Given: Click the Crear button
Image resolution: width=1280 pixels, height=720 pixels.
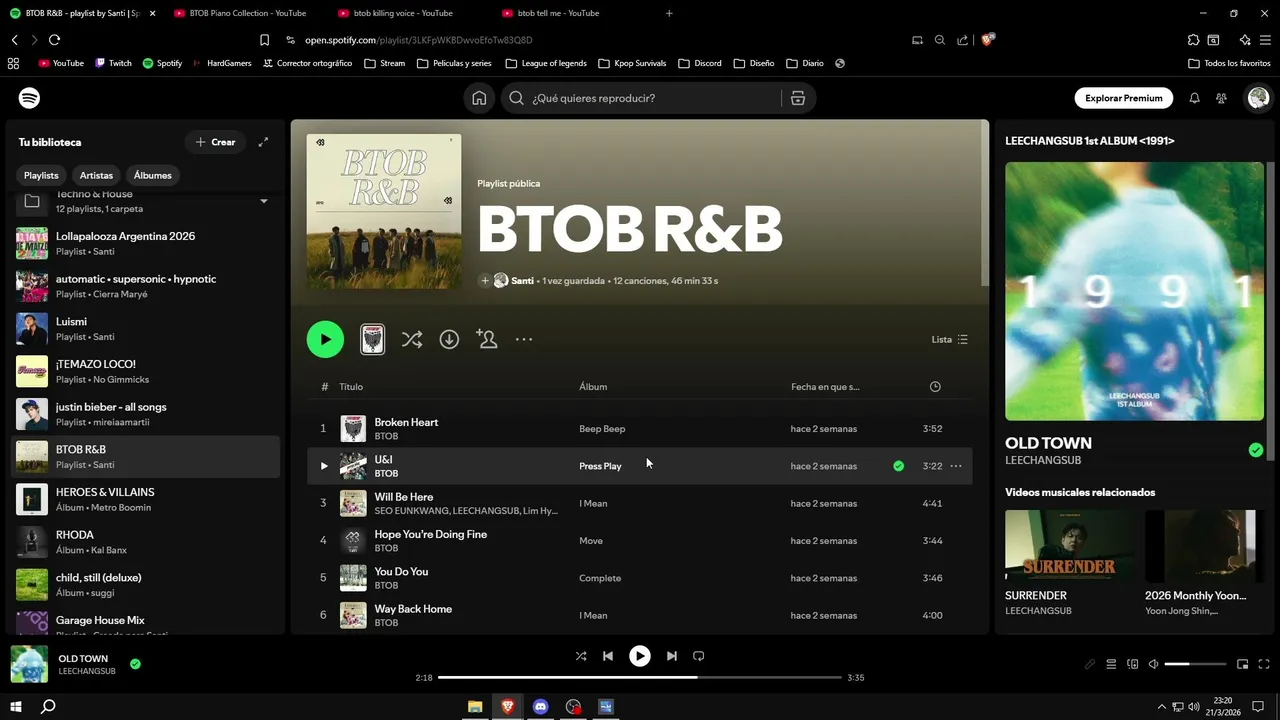Looking at the screenshot, I should [x=216, y=142].
